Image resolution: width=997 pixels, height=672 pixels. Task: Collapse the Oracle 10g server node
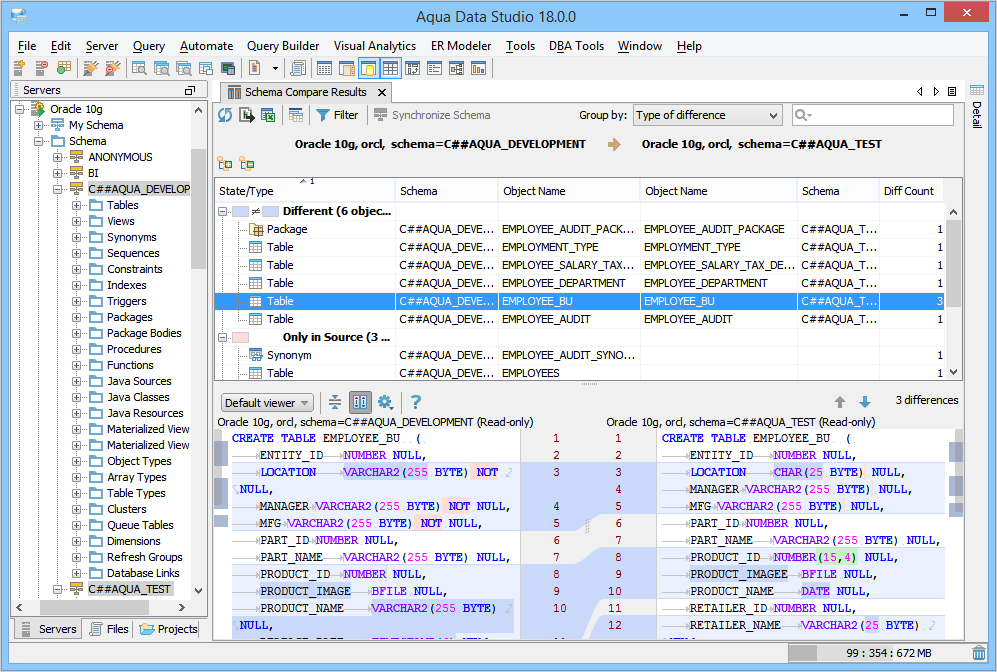pyautogui.click(x=19, y=109)
